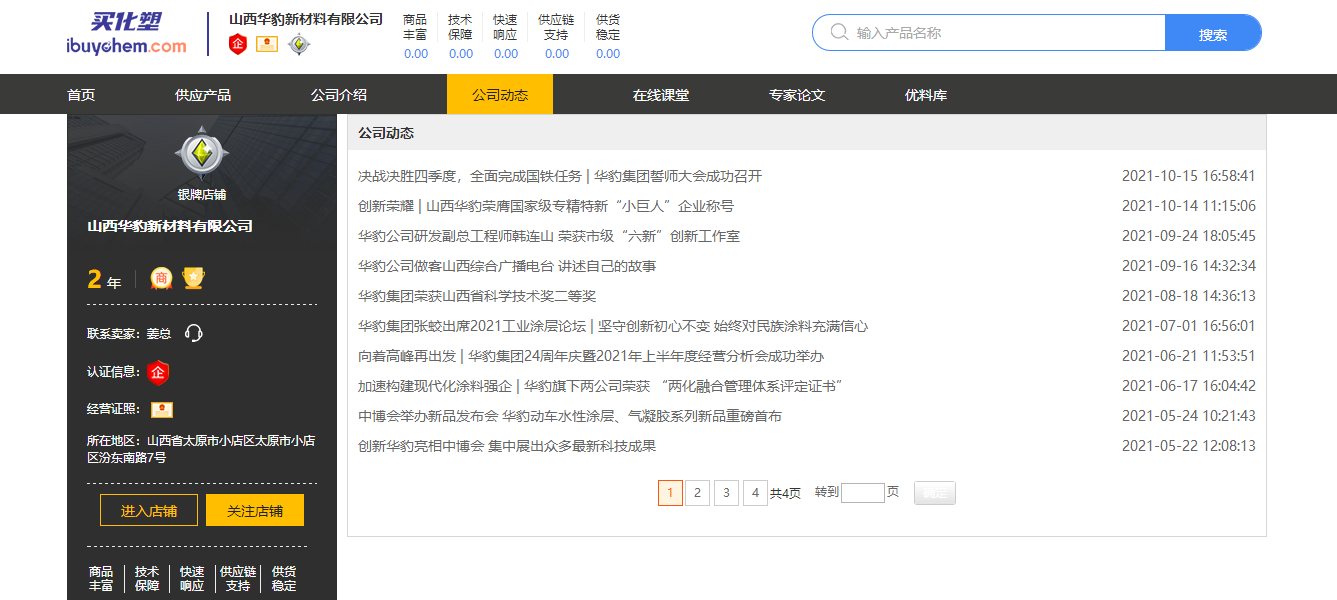Open news 决战决胜四季度 华豹集团誓师大会
The height and width of the screenshot is (600, 1337).
(x=560, y=176)
